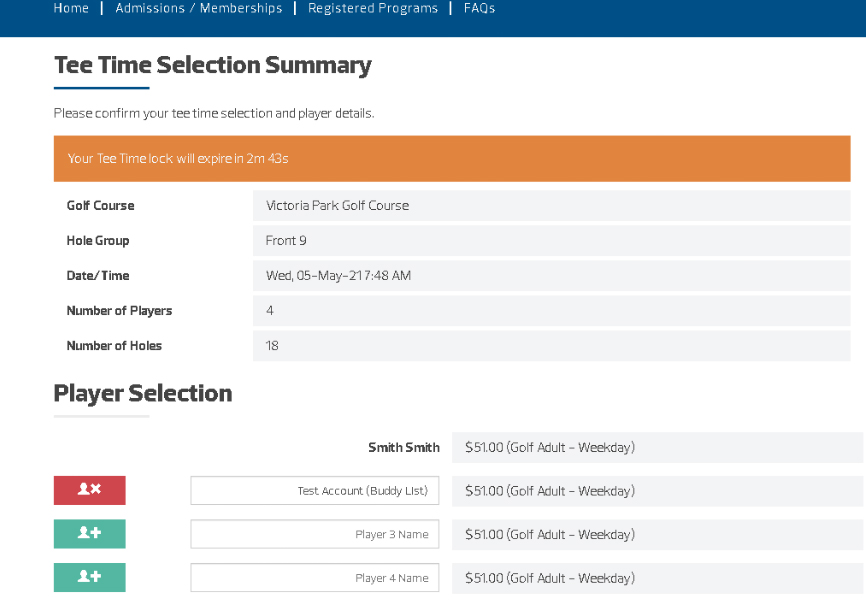Open Admissions / Memberships menu item
The image size is (866, 600).
click(198, 8)
